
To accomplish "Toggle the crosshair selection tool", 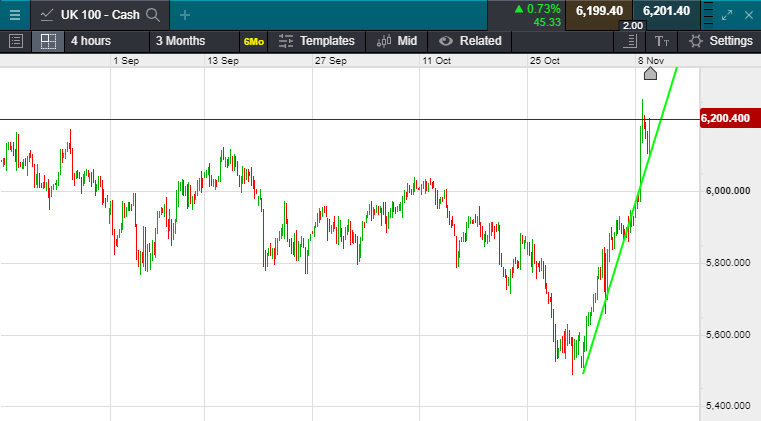I will point(47,41).
